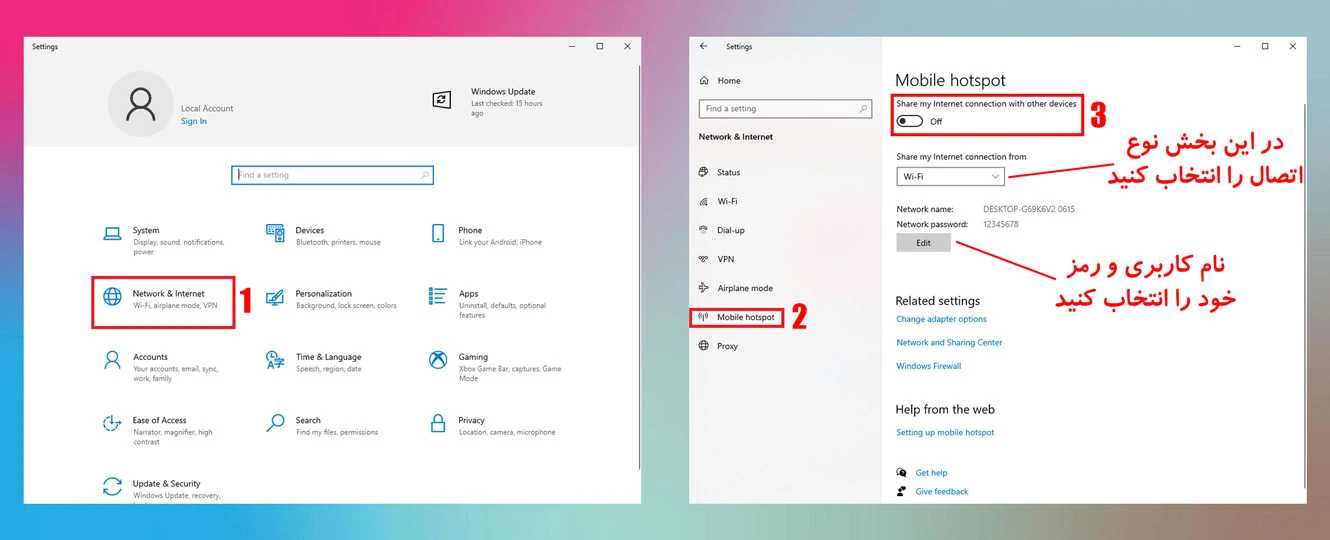The width and height of the screenshot is (1330, 540).
Task: Open the Personalization category icon
Action: coord(275,297)
